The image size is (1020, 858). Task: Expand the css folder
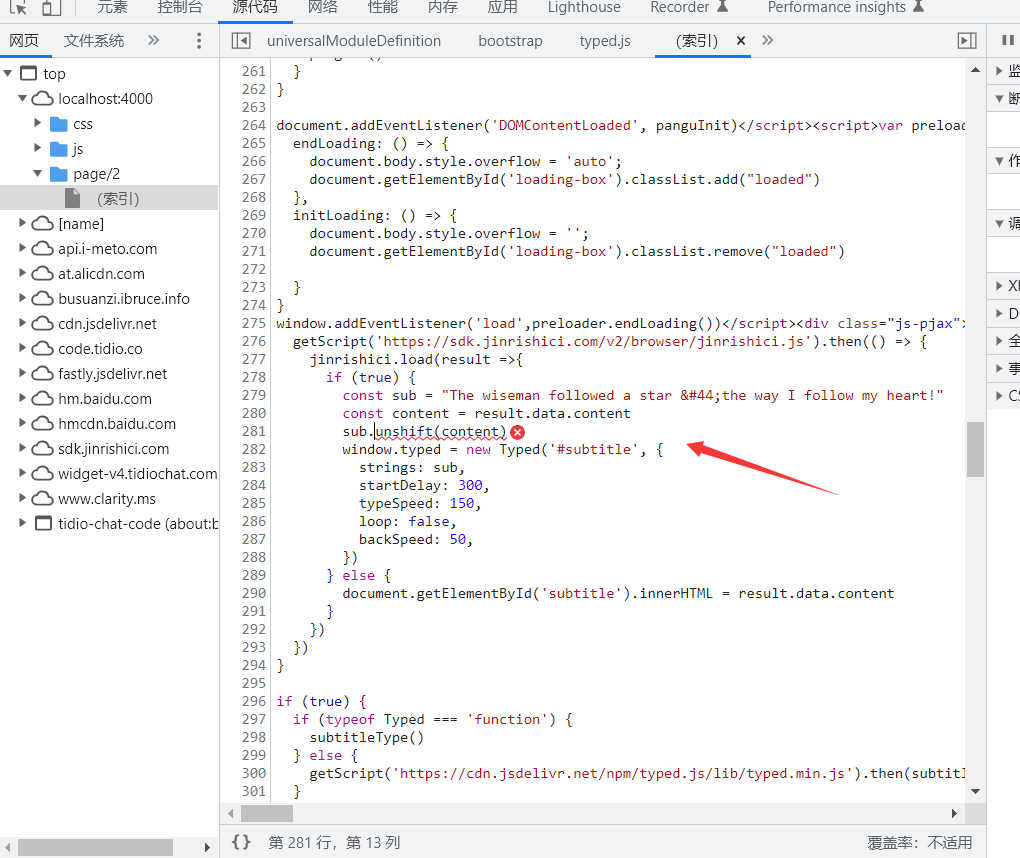pos(38,123)
